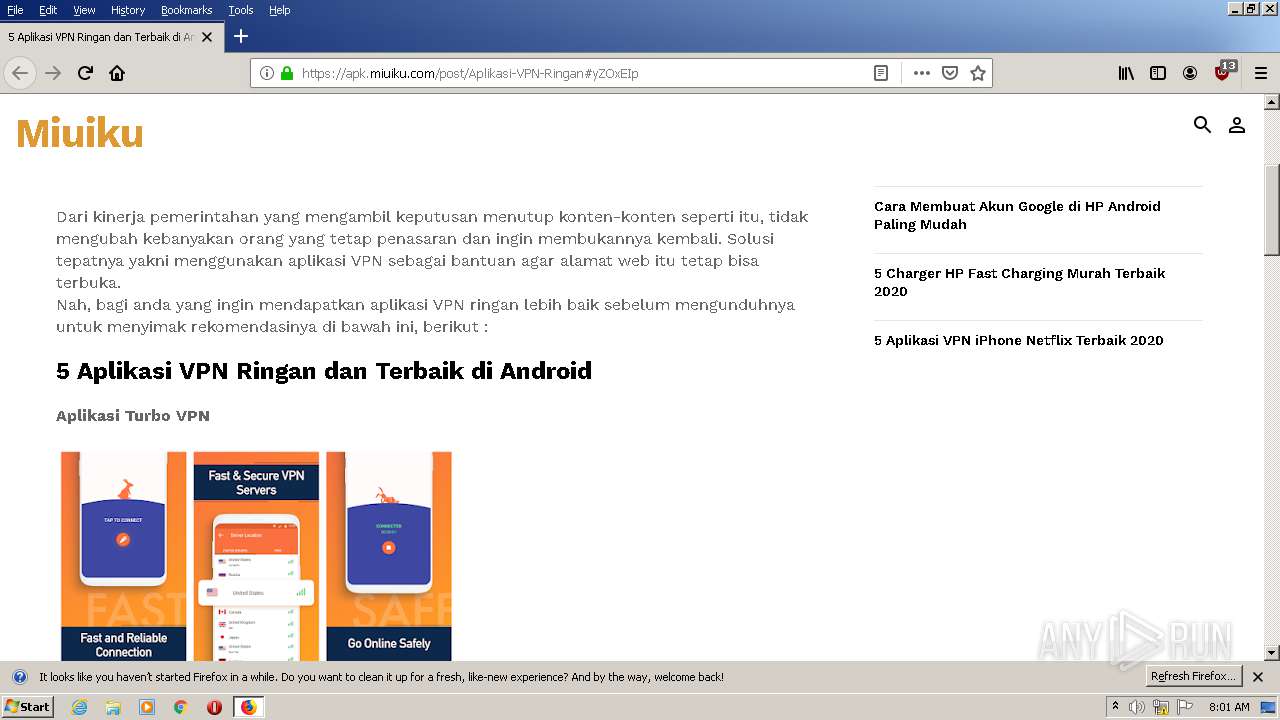
Task: Toggle reader view in address bar
Action: [881, 73]
